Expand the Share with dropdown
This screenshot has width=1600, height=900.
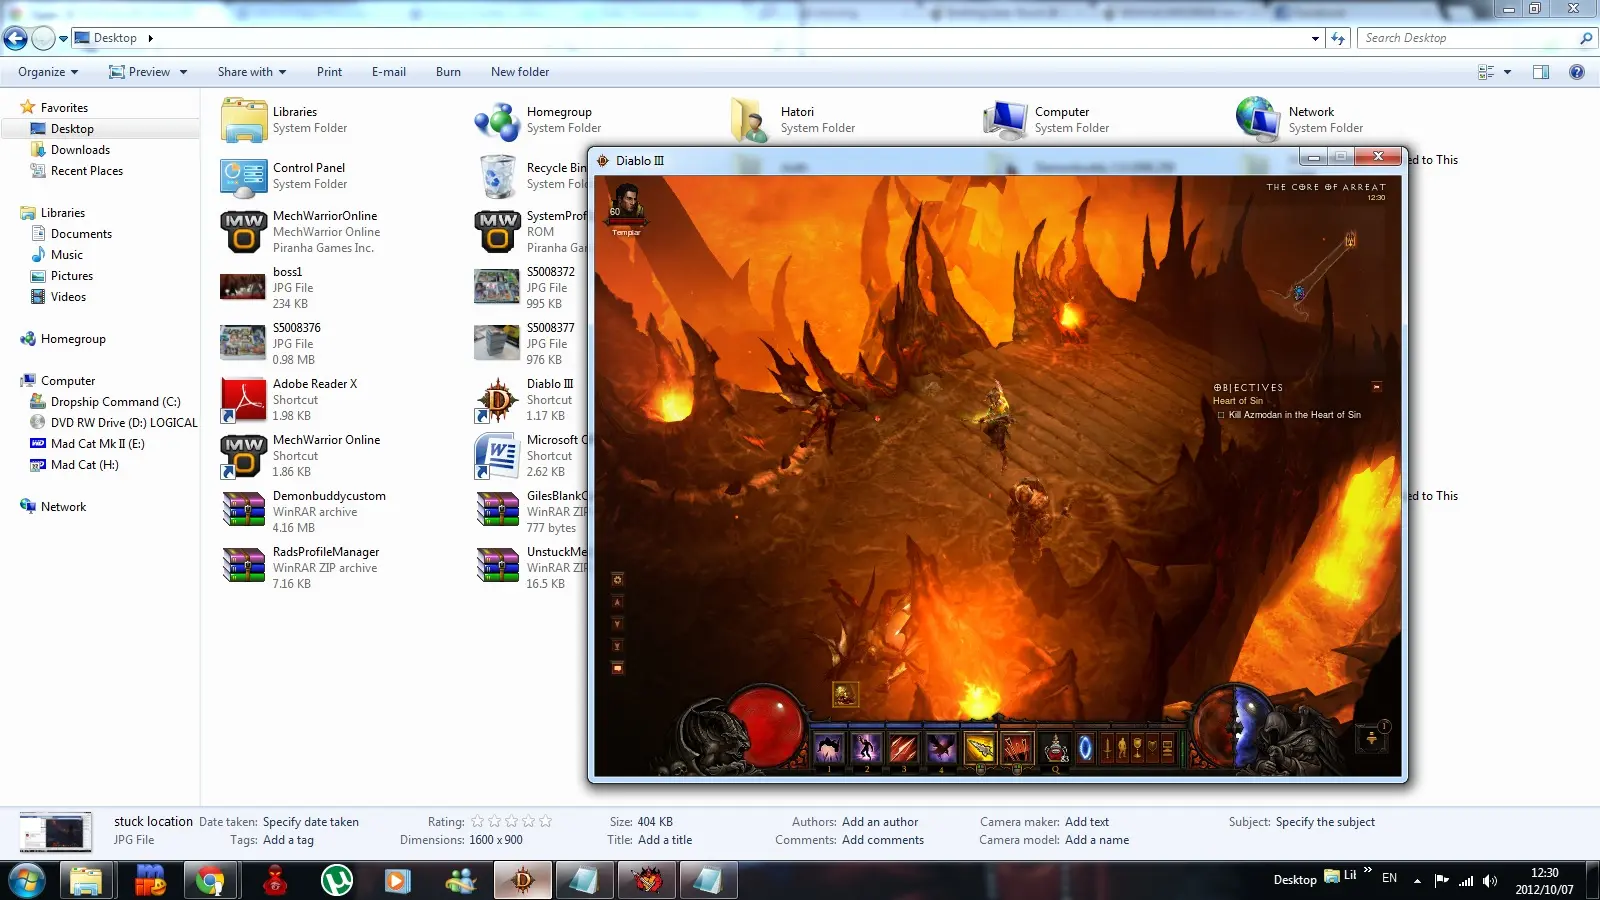pos(251,72)
